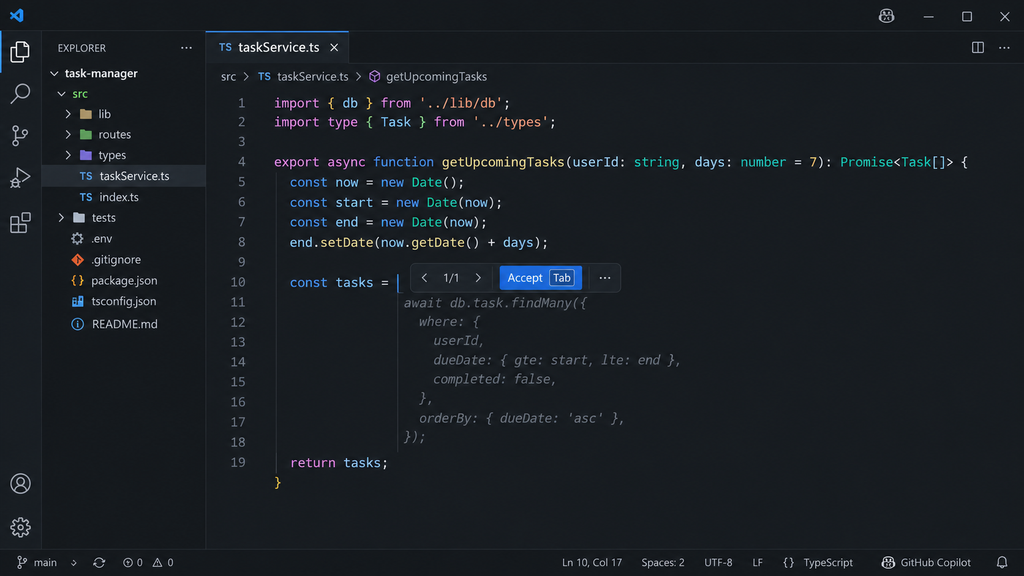Collapse the task-manager root folder
This screenshot has width=1024, height=576.
click(x=55, y=74)
